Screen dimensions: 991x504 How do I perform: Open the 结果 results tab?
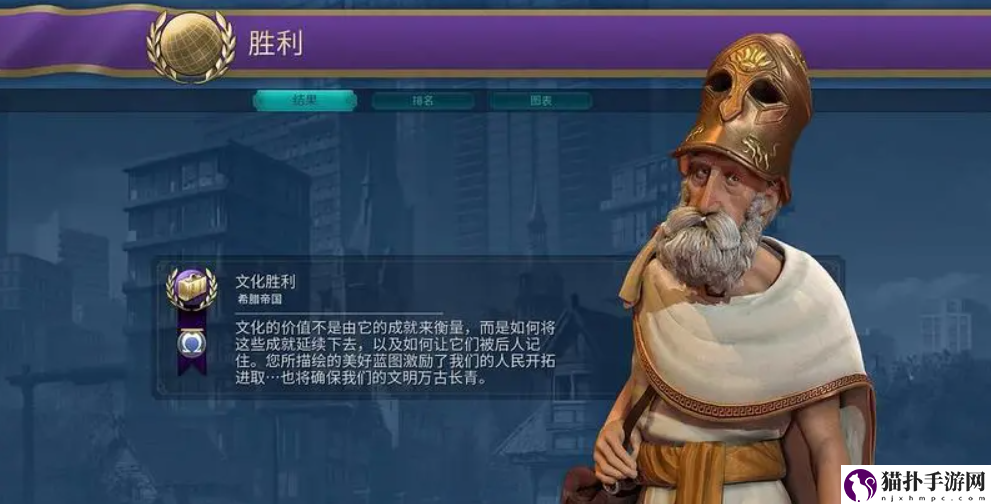305,101
